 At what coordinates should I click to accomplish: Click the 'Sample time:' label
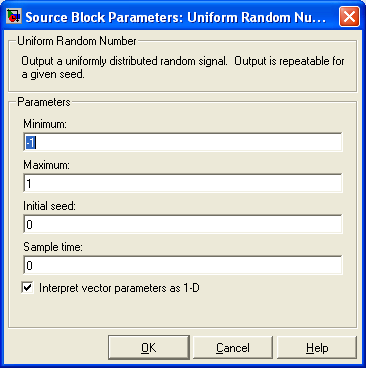click(x=53, y=247)
